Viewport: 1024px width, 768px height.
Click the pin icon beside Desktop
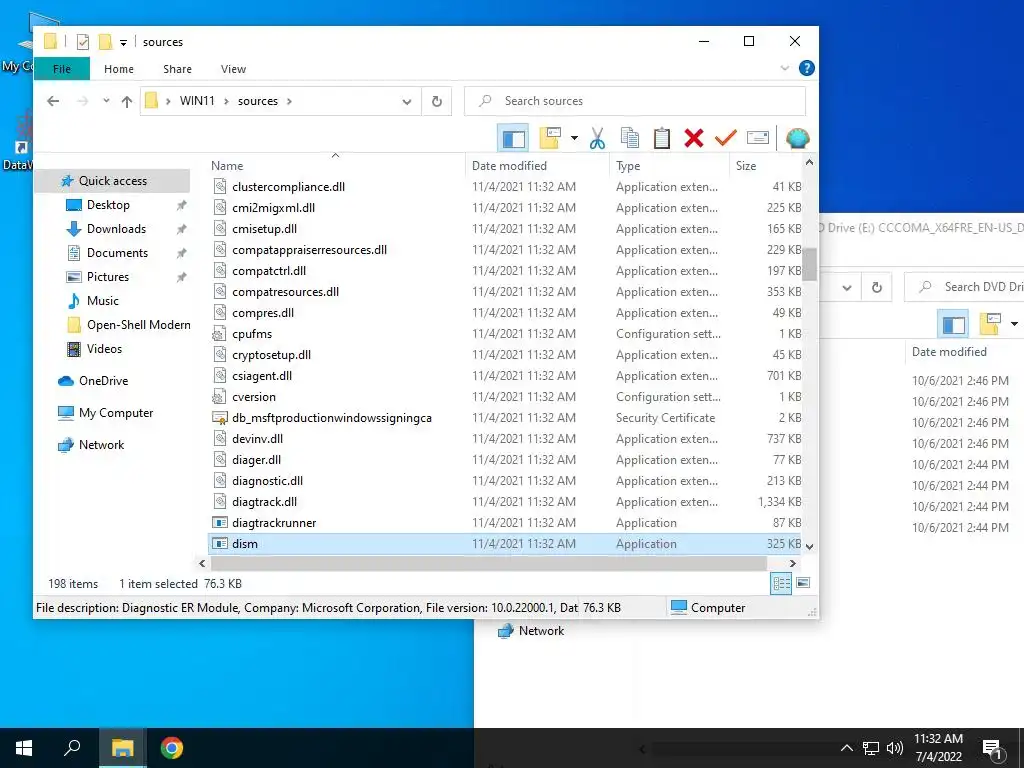[x=182, y=205]
